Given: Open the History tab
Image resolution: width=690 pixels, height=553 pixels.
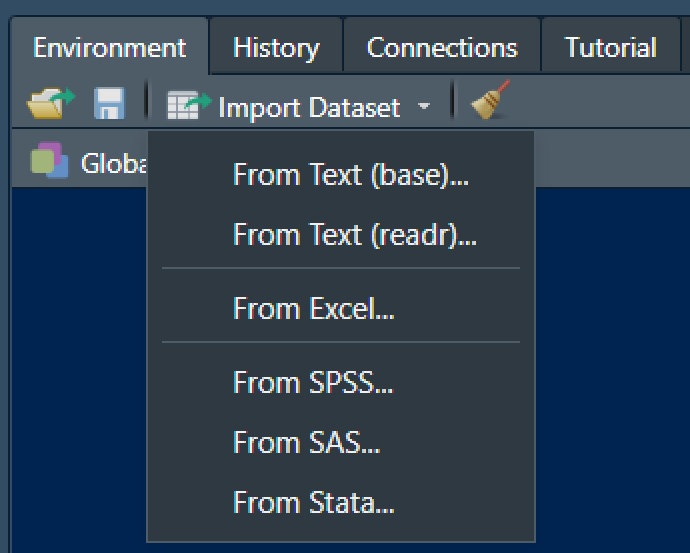Looking at the screenshot, I should pos(276,47).
